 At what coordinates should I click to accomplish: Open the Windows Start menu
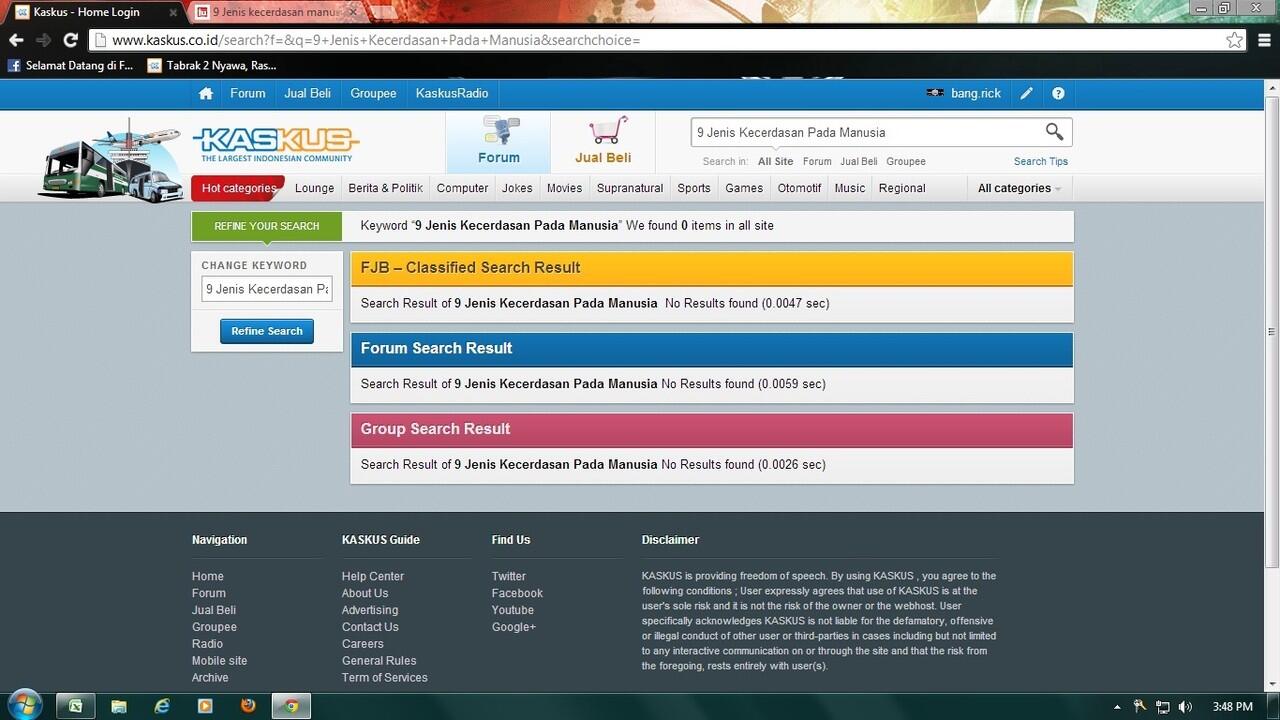coord(23,704)
